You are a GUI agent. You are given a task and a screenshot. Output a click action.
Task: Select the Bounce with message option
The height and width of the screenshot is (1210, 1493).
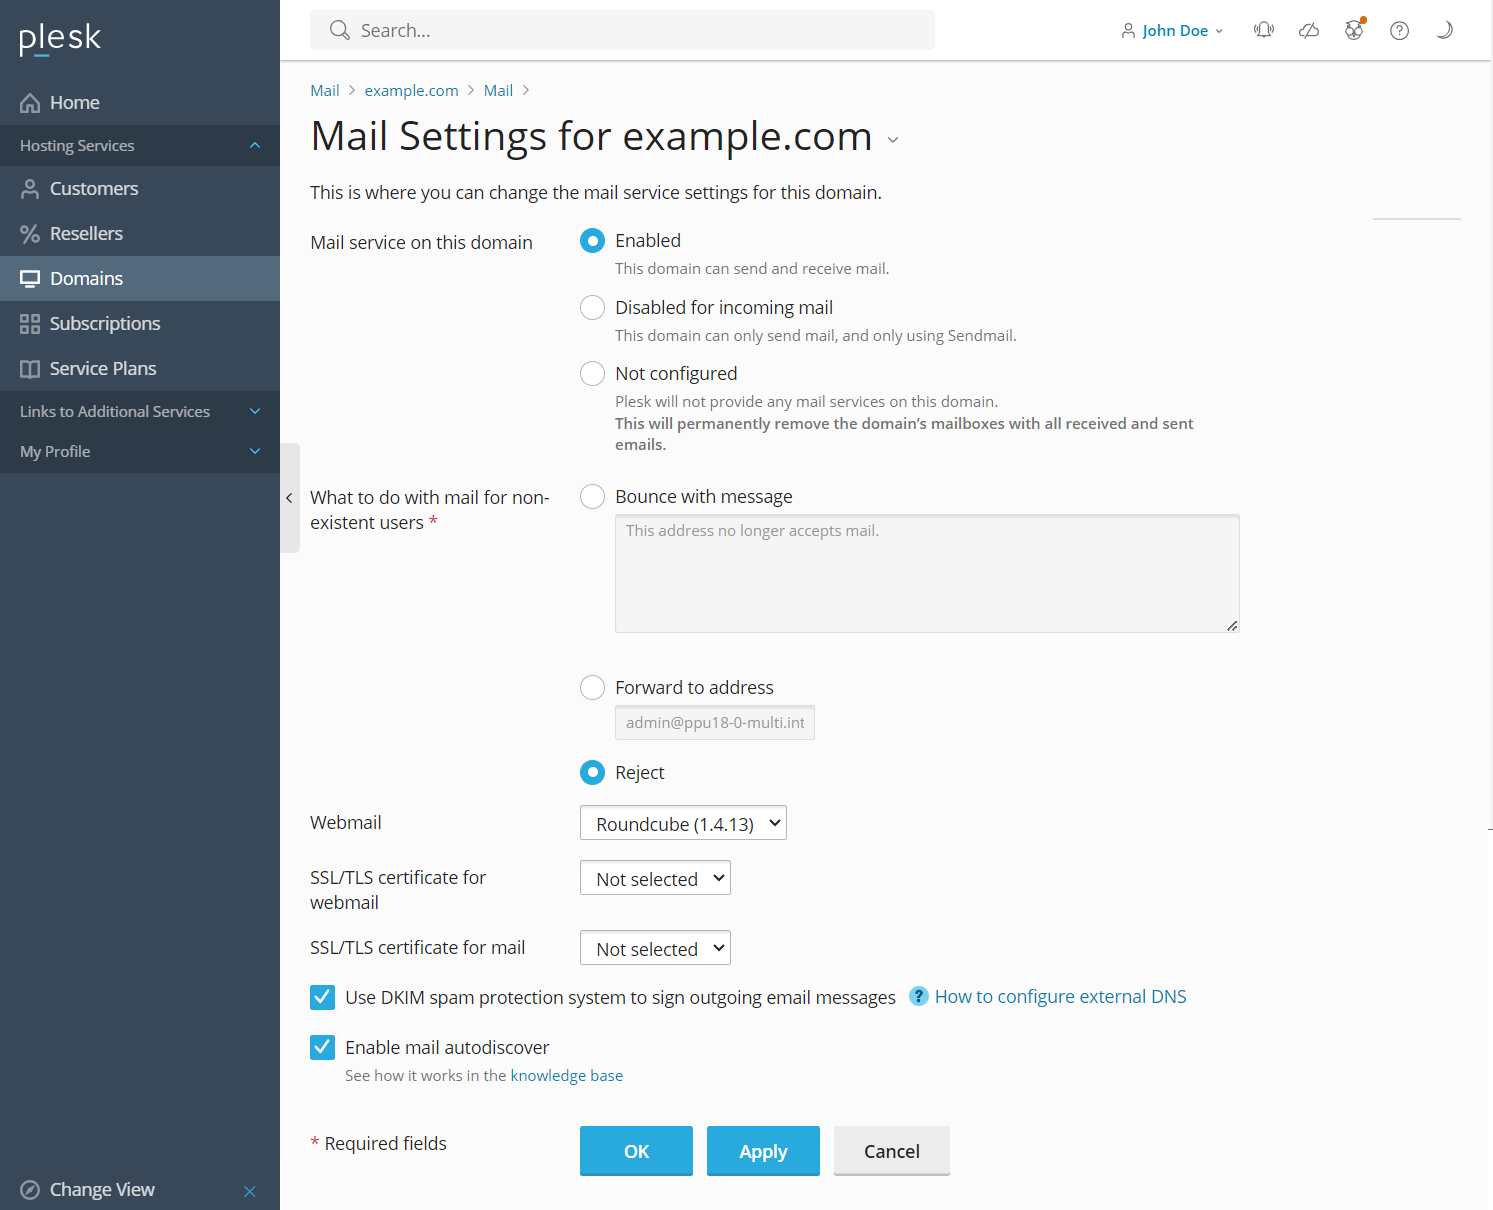coord(593,497)
